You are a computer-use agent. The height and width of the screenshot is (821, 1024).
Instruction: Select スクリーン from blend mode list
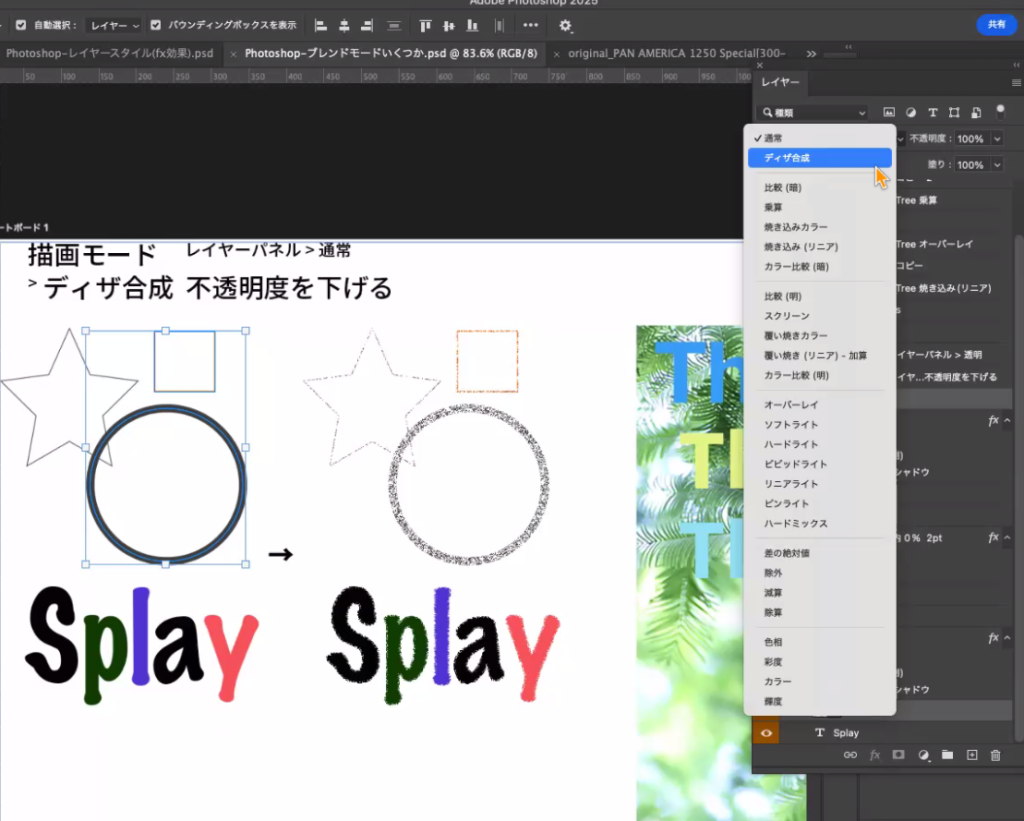[787, 316]
